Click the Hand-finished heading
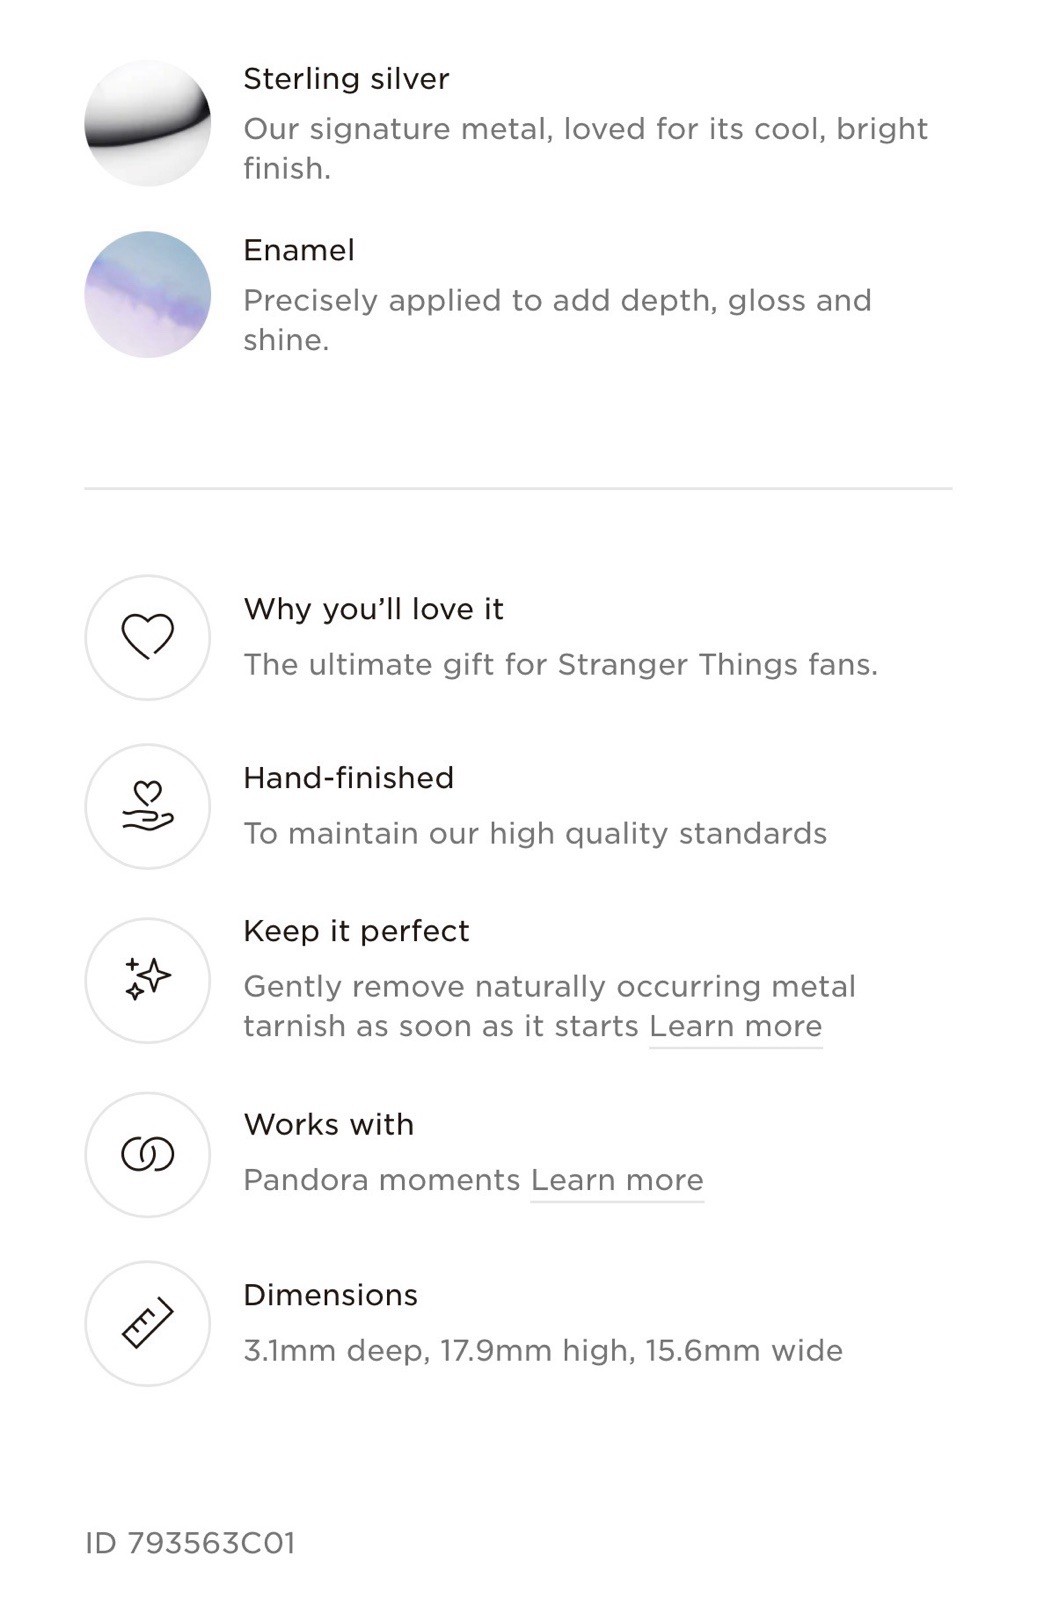This screenshot has height=1600, width=1037. tap(348, 778)
